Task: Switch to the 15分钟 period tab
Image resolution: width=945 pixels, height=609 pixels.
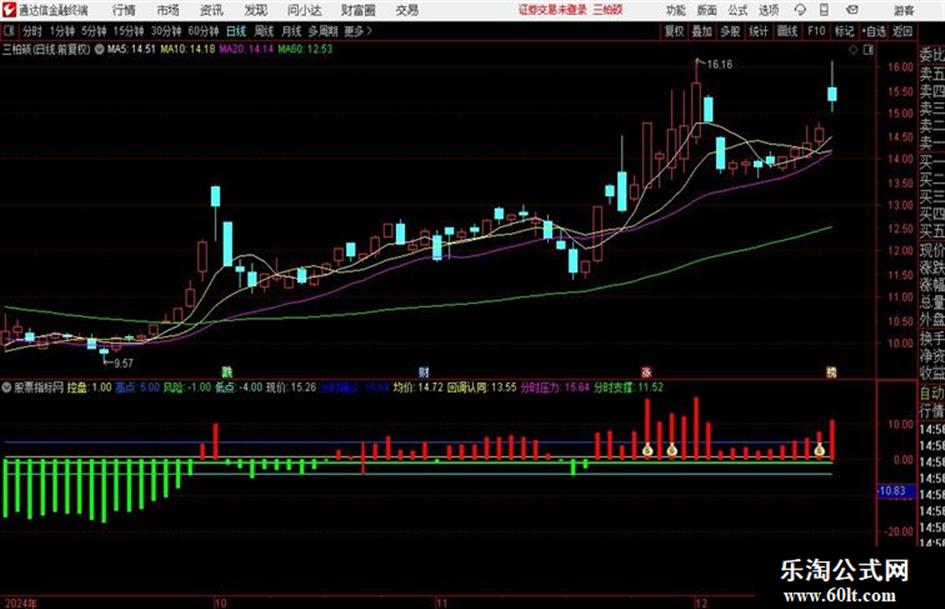Action: 129,31
